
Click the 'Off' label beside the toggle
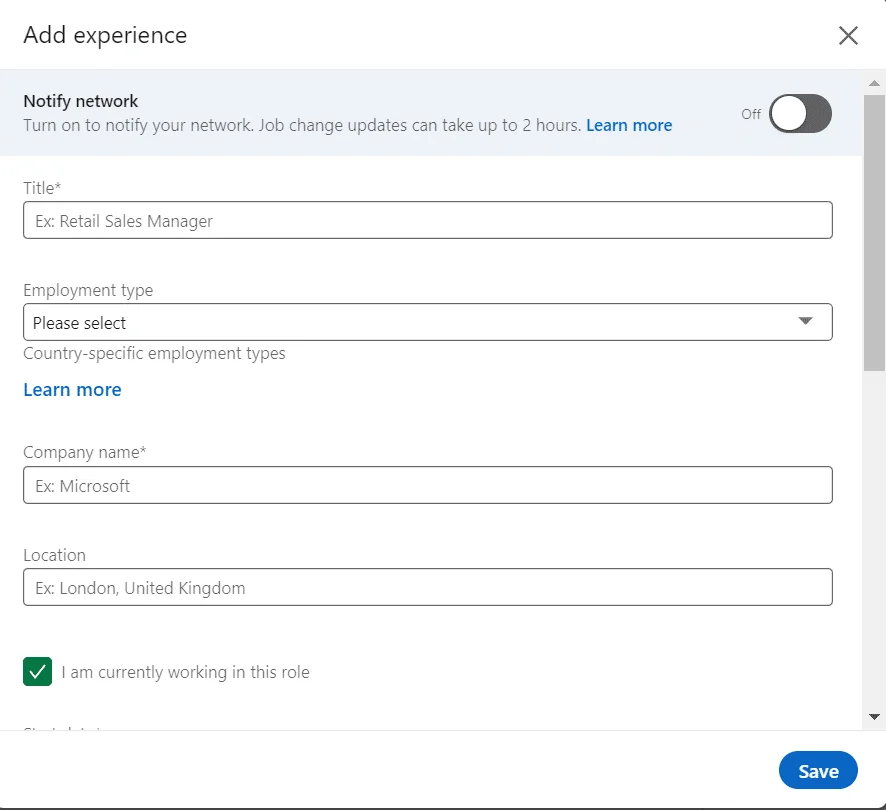pyautogui.click(x=751, y=114)
